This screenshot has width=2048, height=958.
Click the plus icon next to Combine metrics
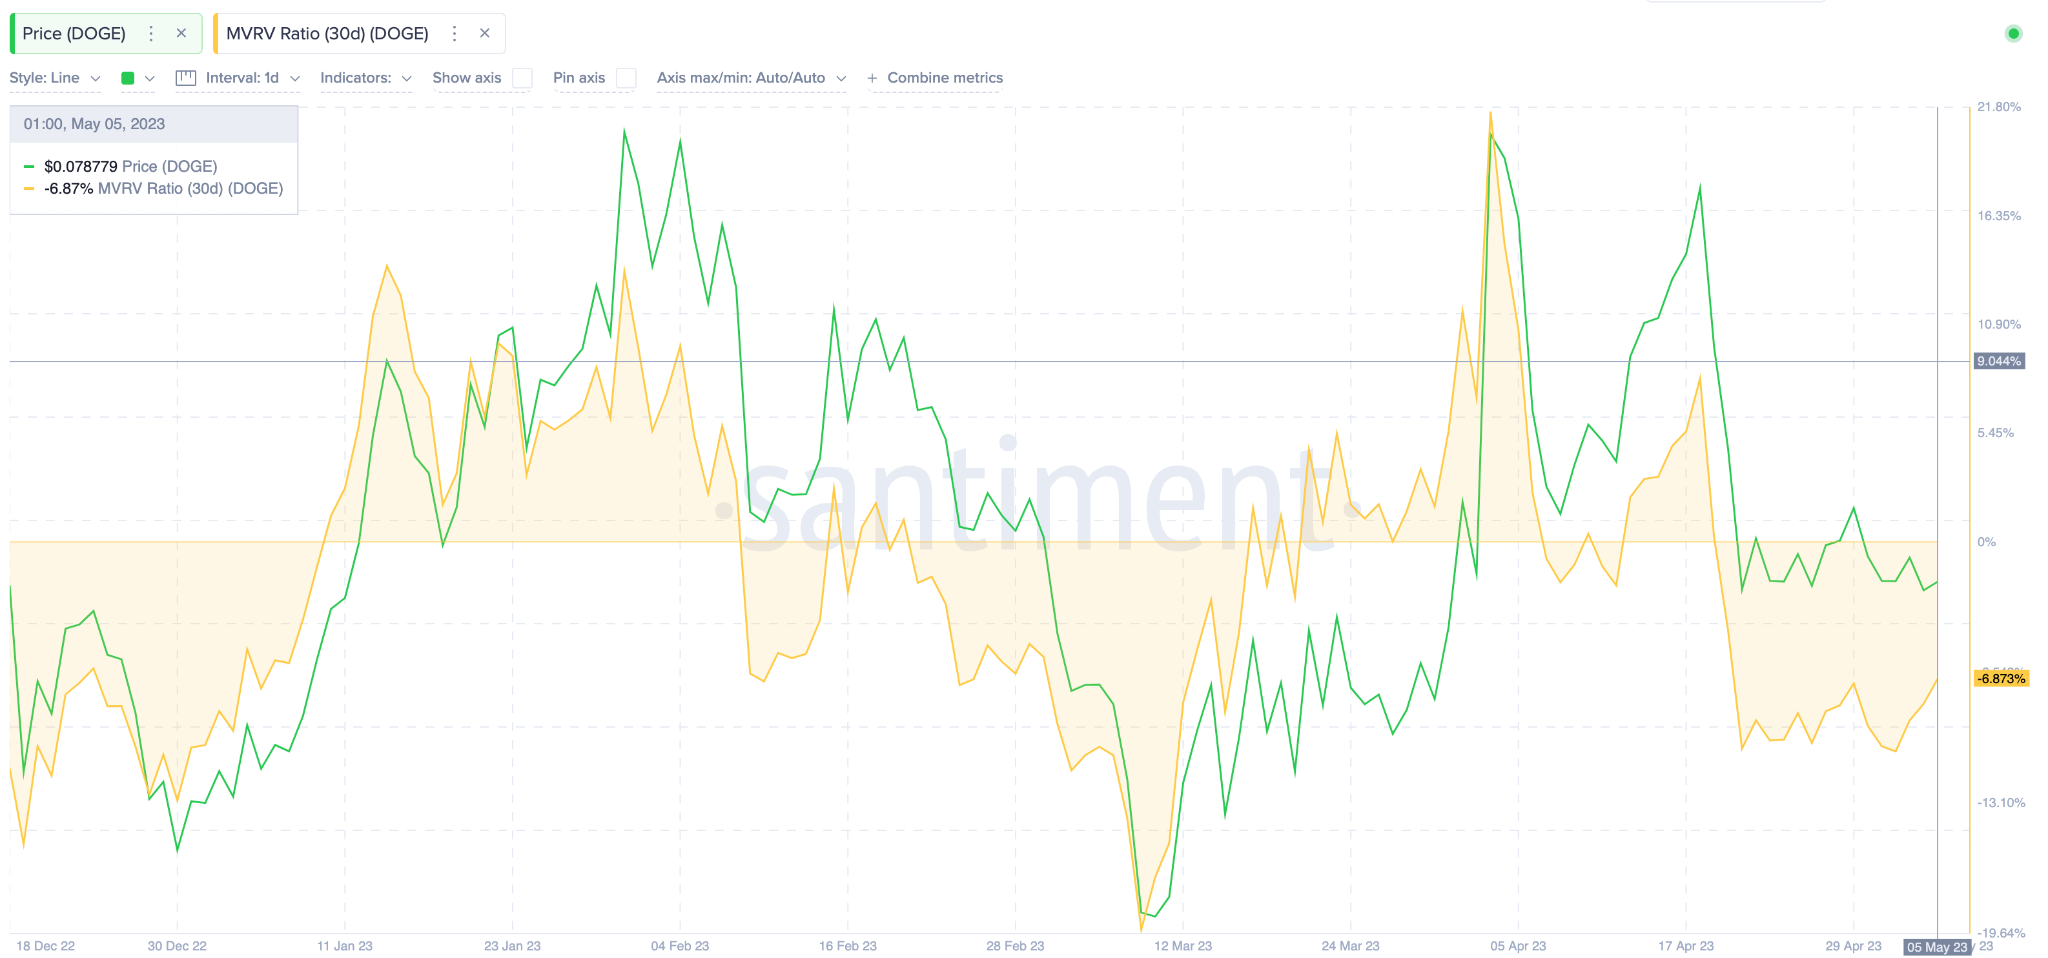[x=871, y=77]
